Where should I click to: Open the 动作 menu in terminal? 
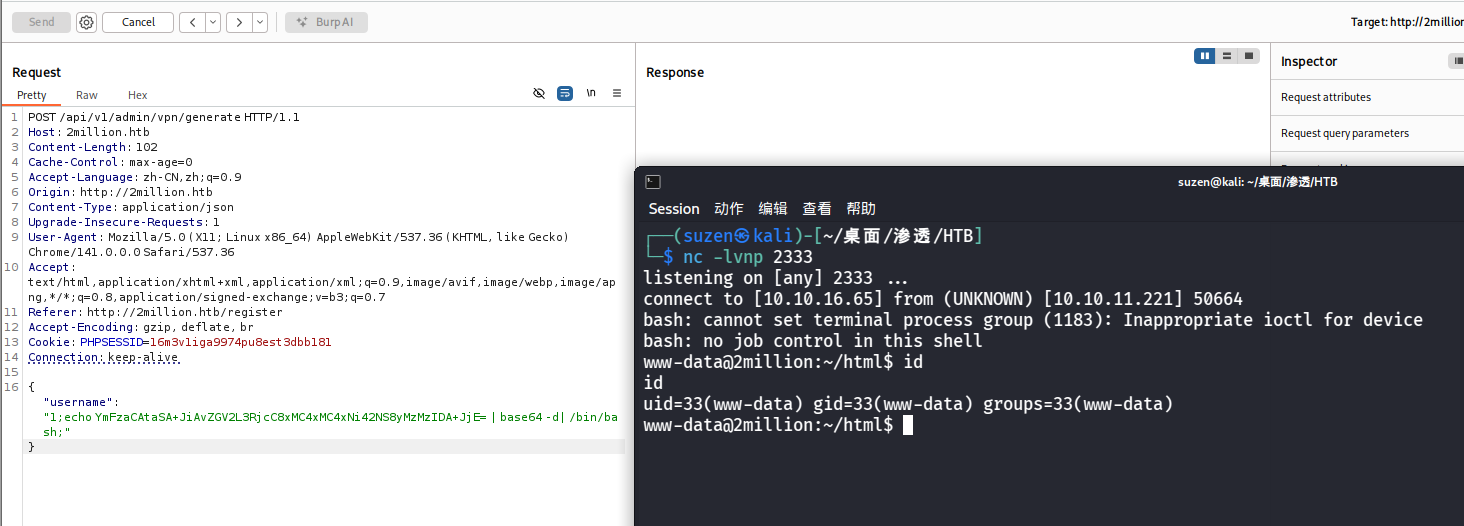point(729,209)
